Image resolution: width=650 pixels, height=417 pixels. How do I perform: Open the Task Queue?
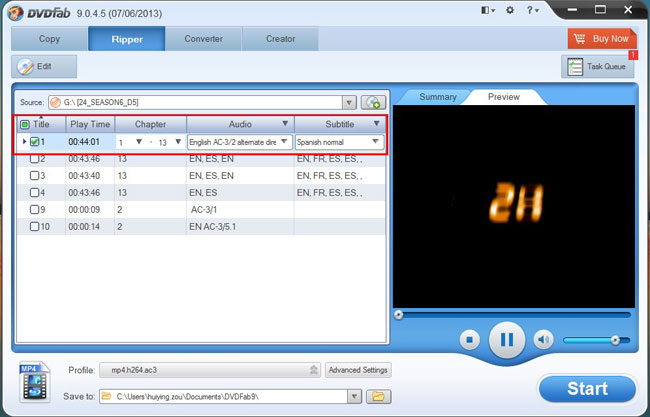coord(598,66)
